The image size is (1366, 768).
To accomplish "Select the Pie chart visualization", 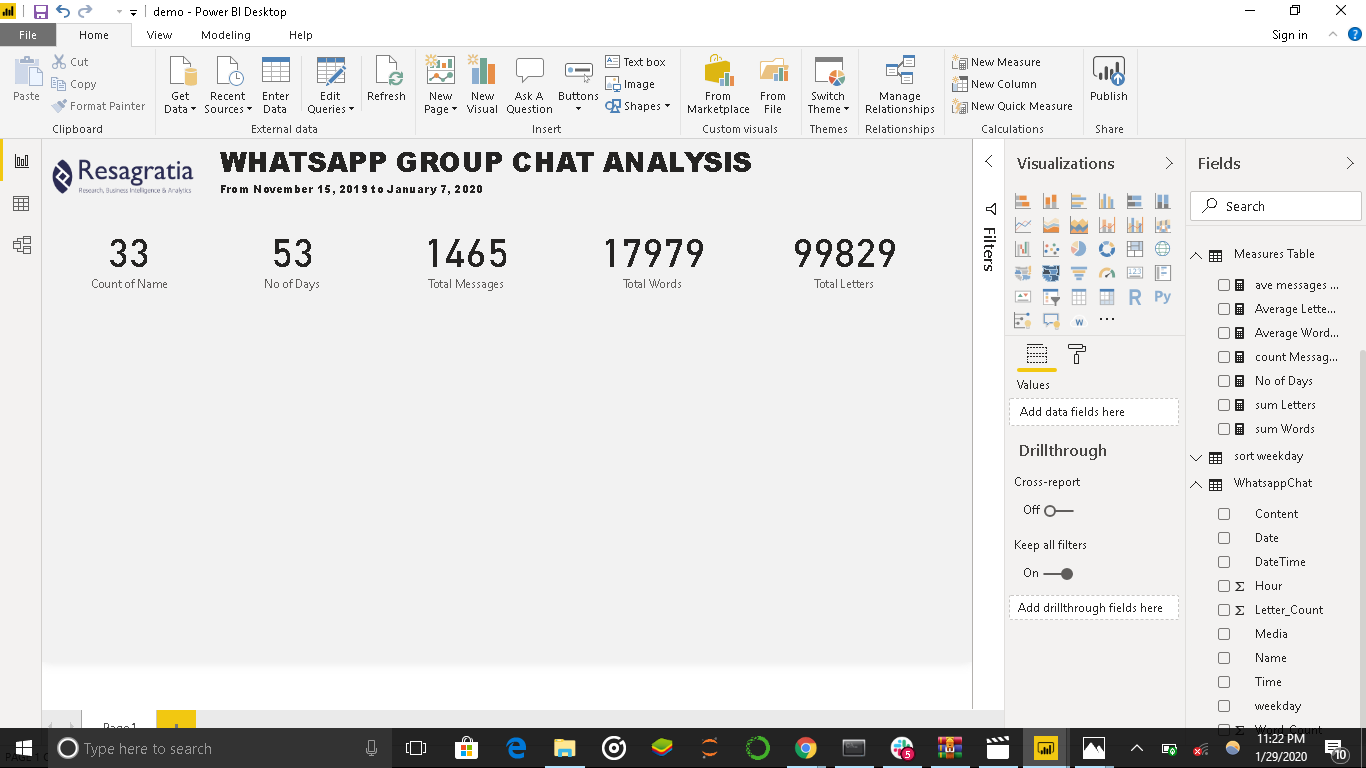I will pyautogui.click(x=1079, y=248).
